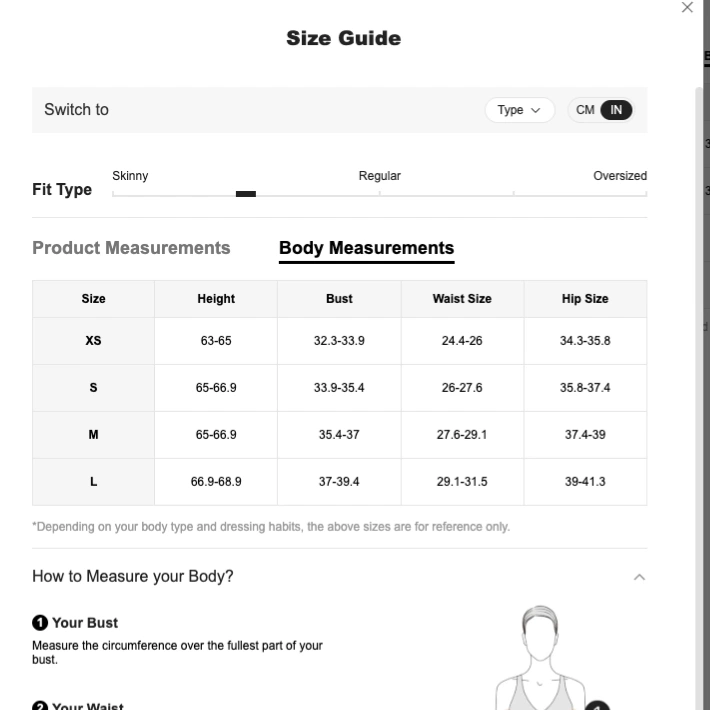Viewport: 710px width, 710px height.
Task: Close the Size Guide dialog
Action: (687, 7)
